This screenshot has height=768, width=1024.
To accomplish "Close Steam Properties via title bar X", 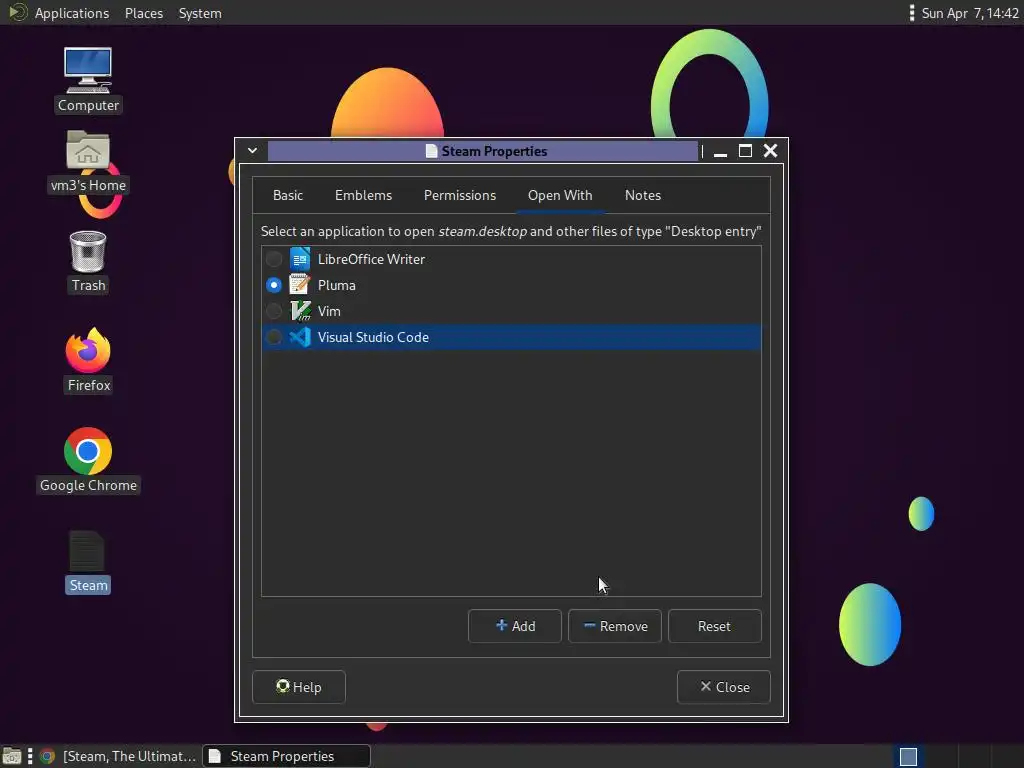I will [x=771, y=151].
